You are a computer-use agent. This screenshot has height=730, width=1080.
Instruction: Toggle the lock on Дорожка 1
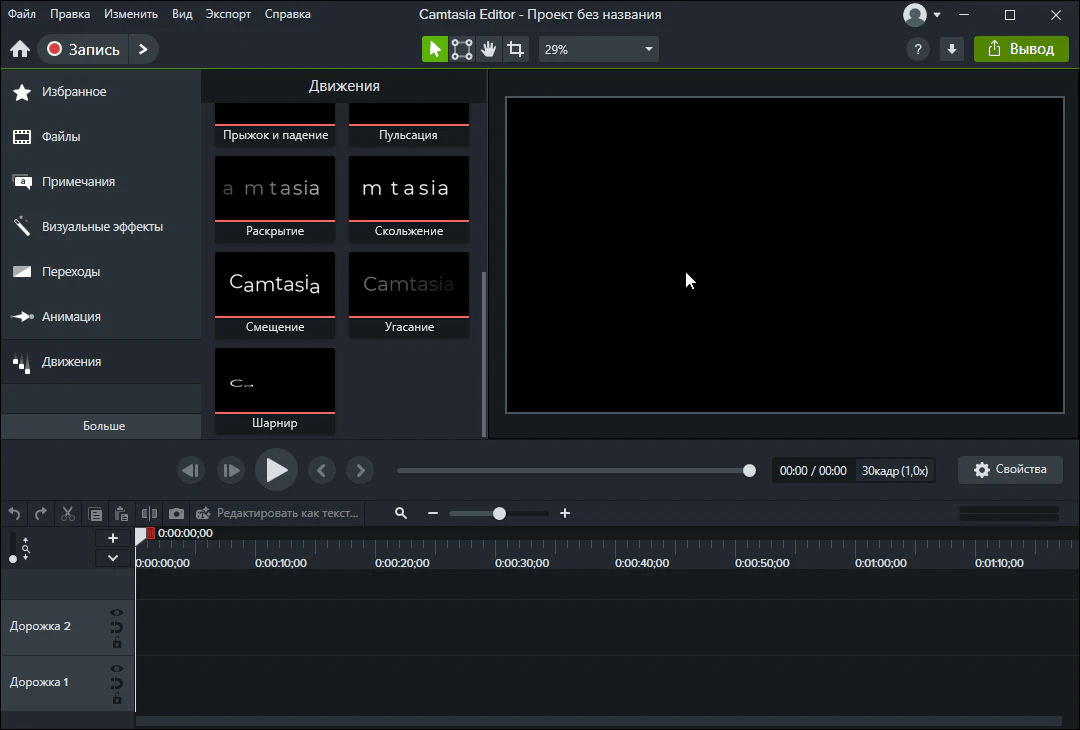(x=117, y=699)
